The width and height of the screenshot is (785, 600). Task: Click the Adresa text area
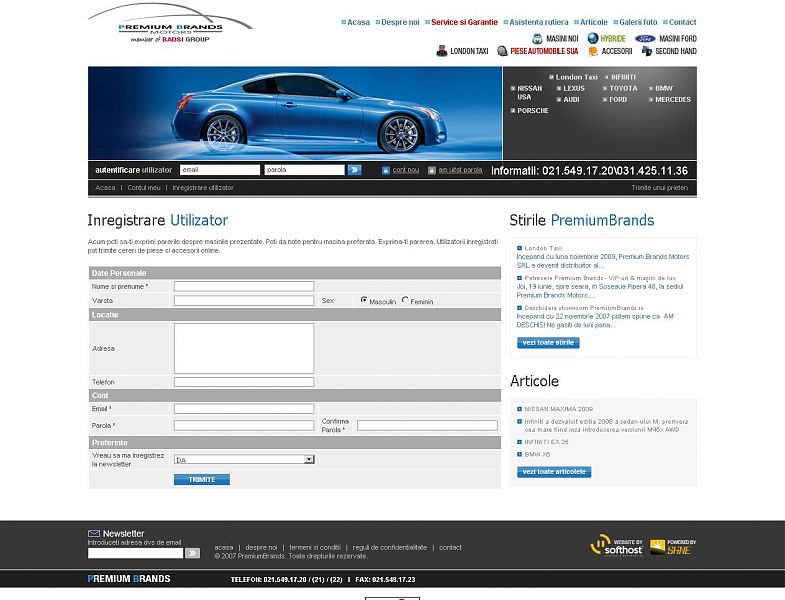tap(244, 349)
